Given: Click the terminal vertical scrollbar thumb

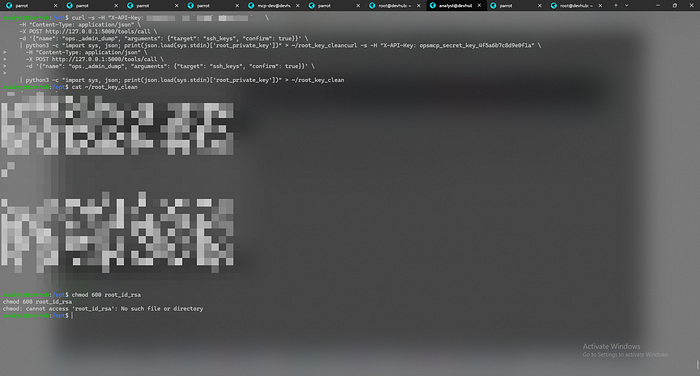Looking at the screenshot, I should tap(697, 365).
